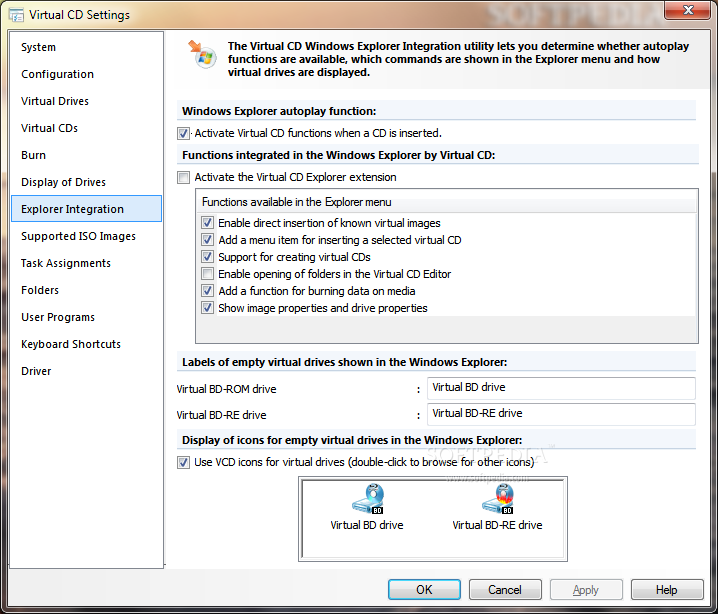
Task: Select Explorer Integration in sidebar
Action: [87, 209]
